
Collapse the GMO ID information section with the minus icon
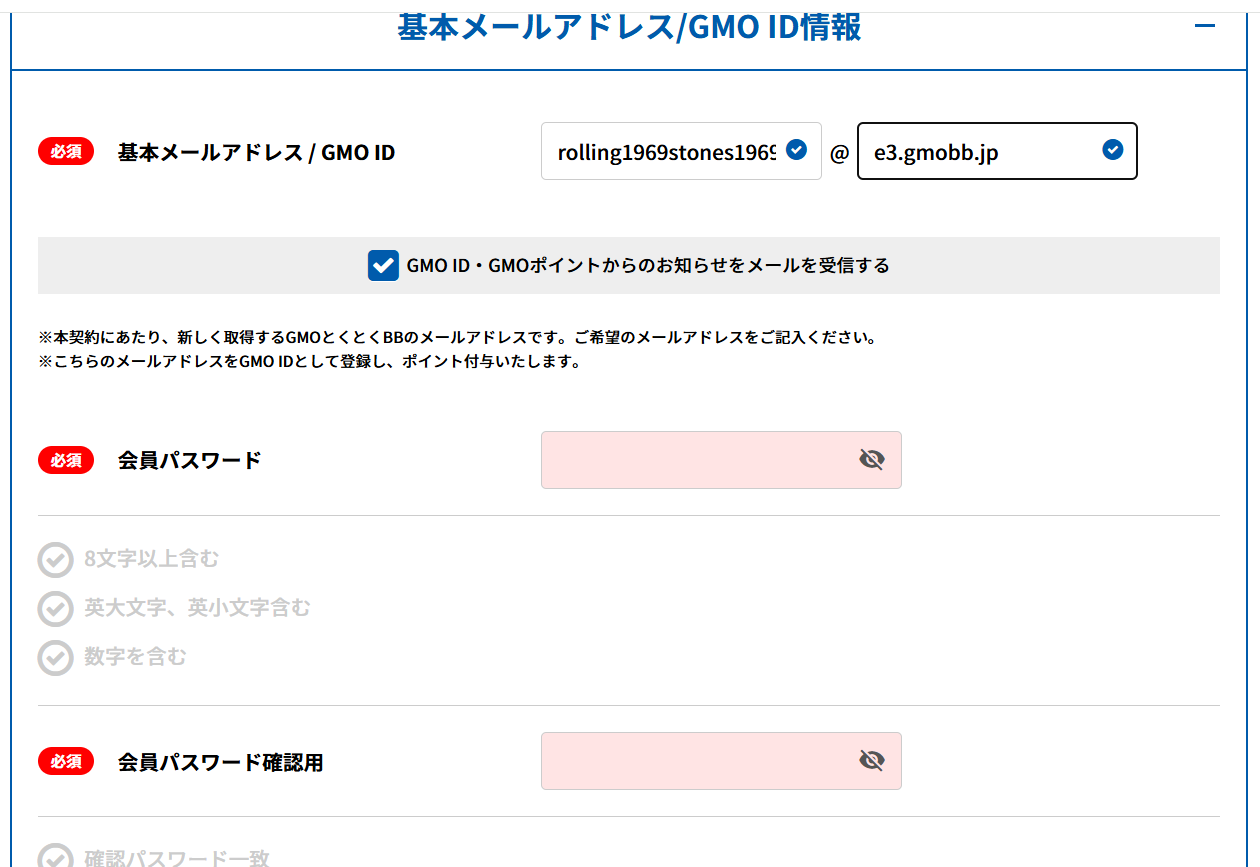(1205, 27)
